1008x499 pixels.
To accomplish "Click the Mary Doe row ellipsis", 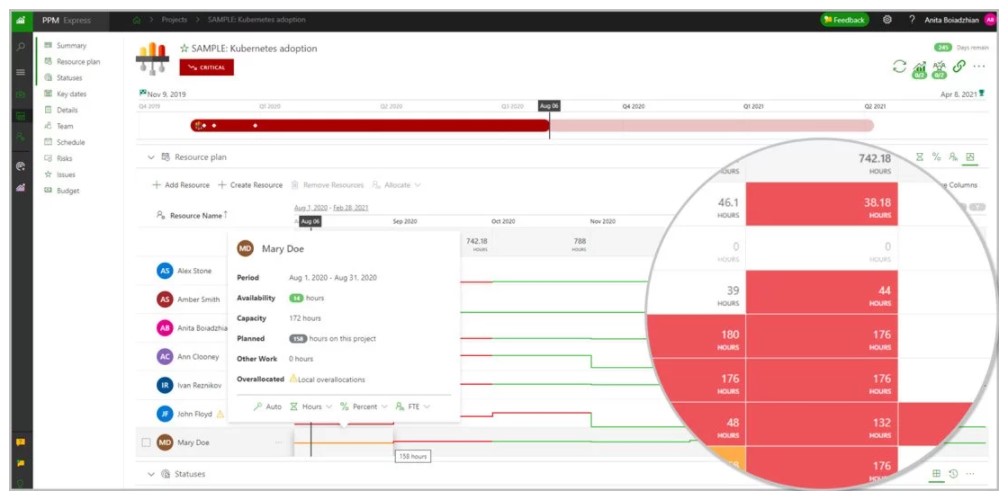I will [278, 442].
